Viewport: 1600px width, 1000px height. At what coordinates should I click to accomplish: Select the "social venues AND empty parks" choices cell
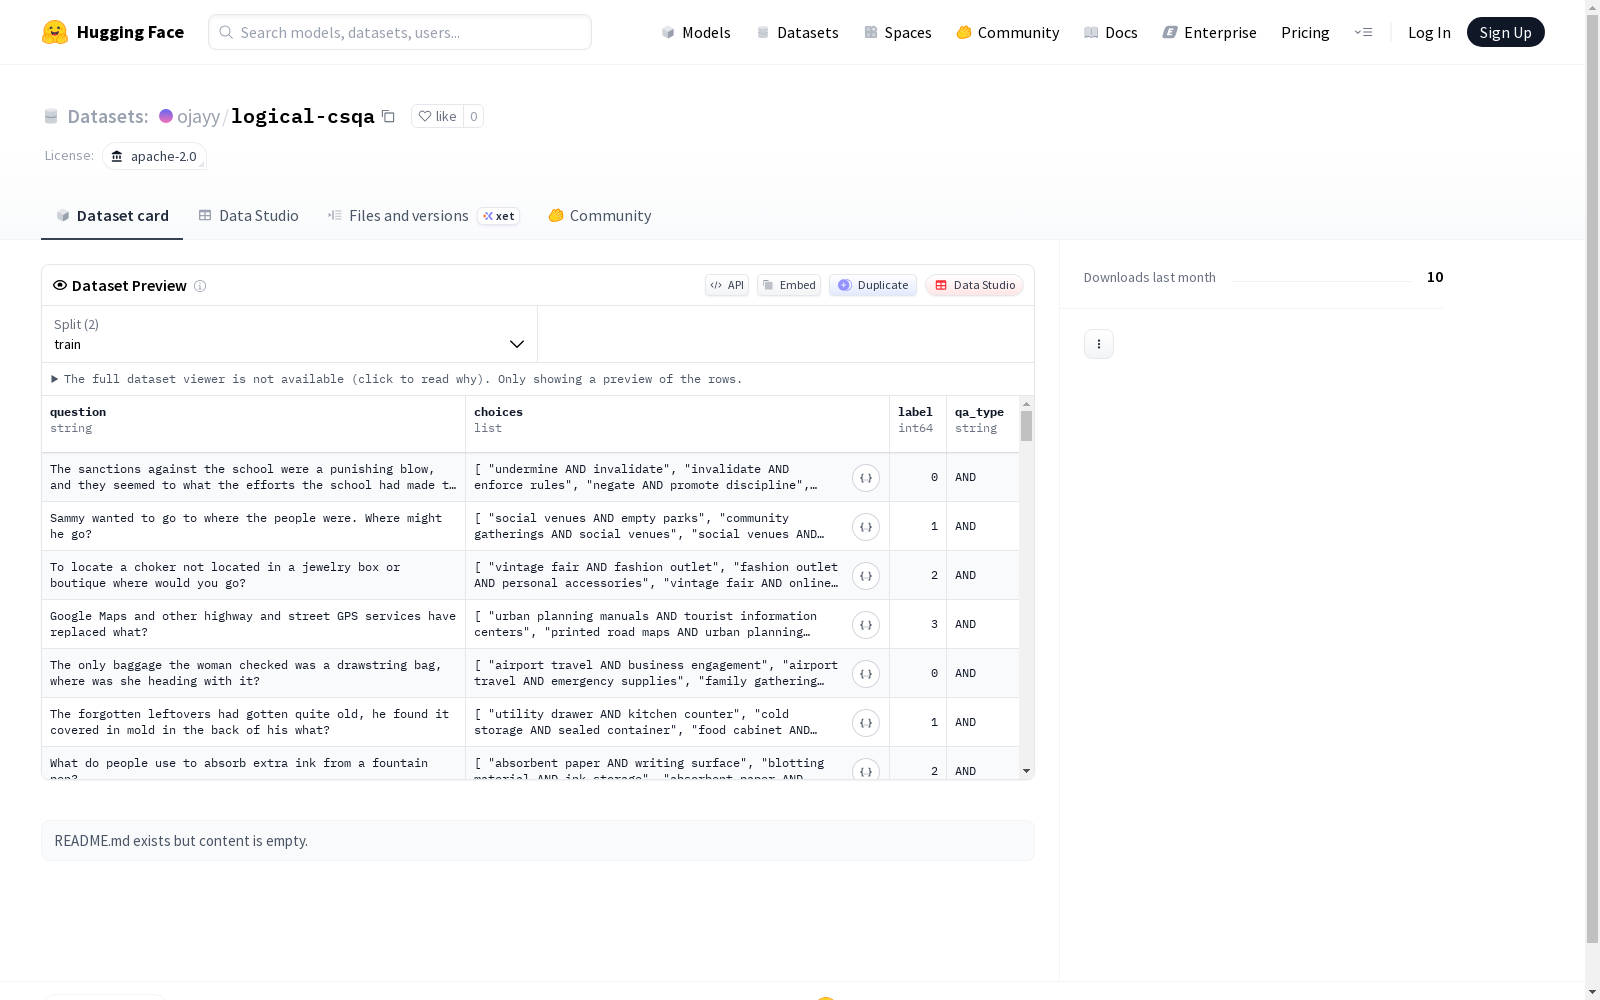678,526
